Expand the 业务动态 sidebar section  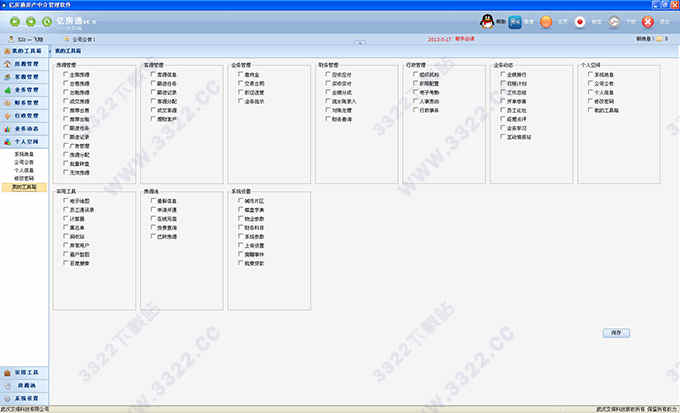click(24, 129)
